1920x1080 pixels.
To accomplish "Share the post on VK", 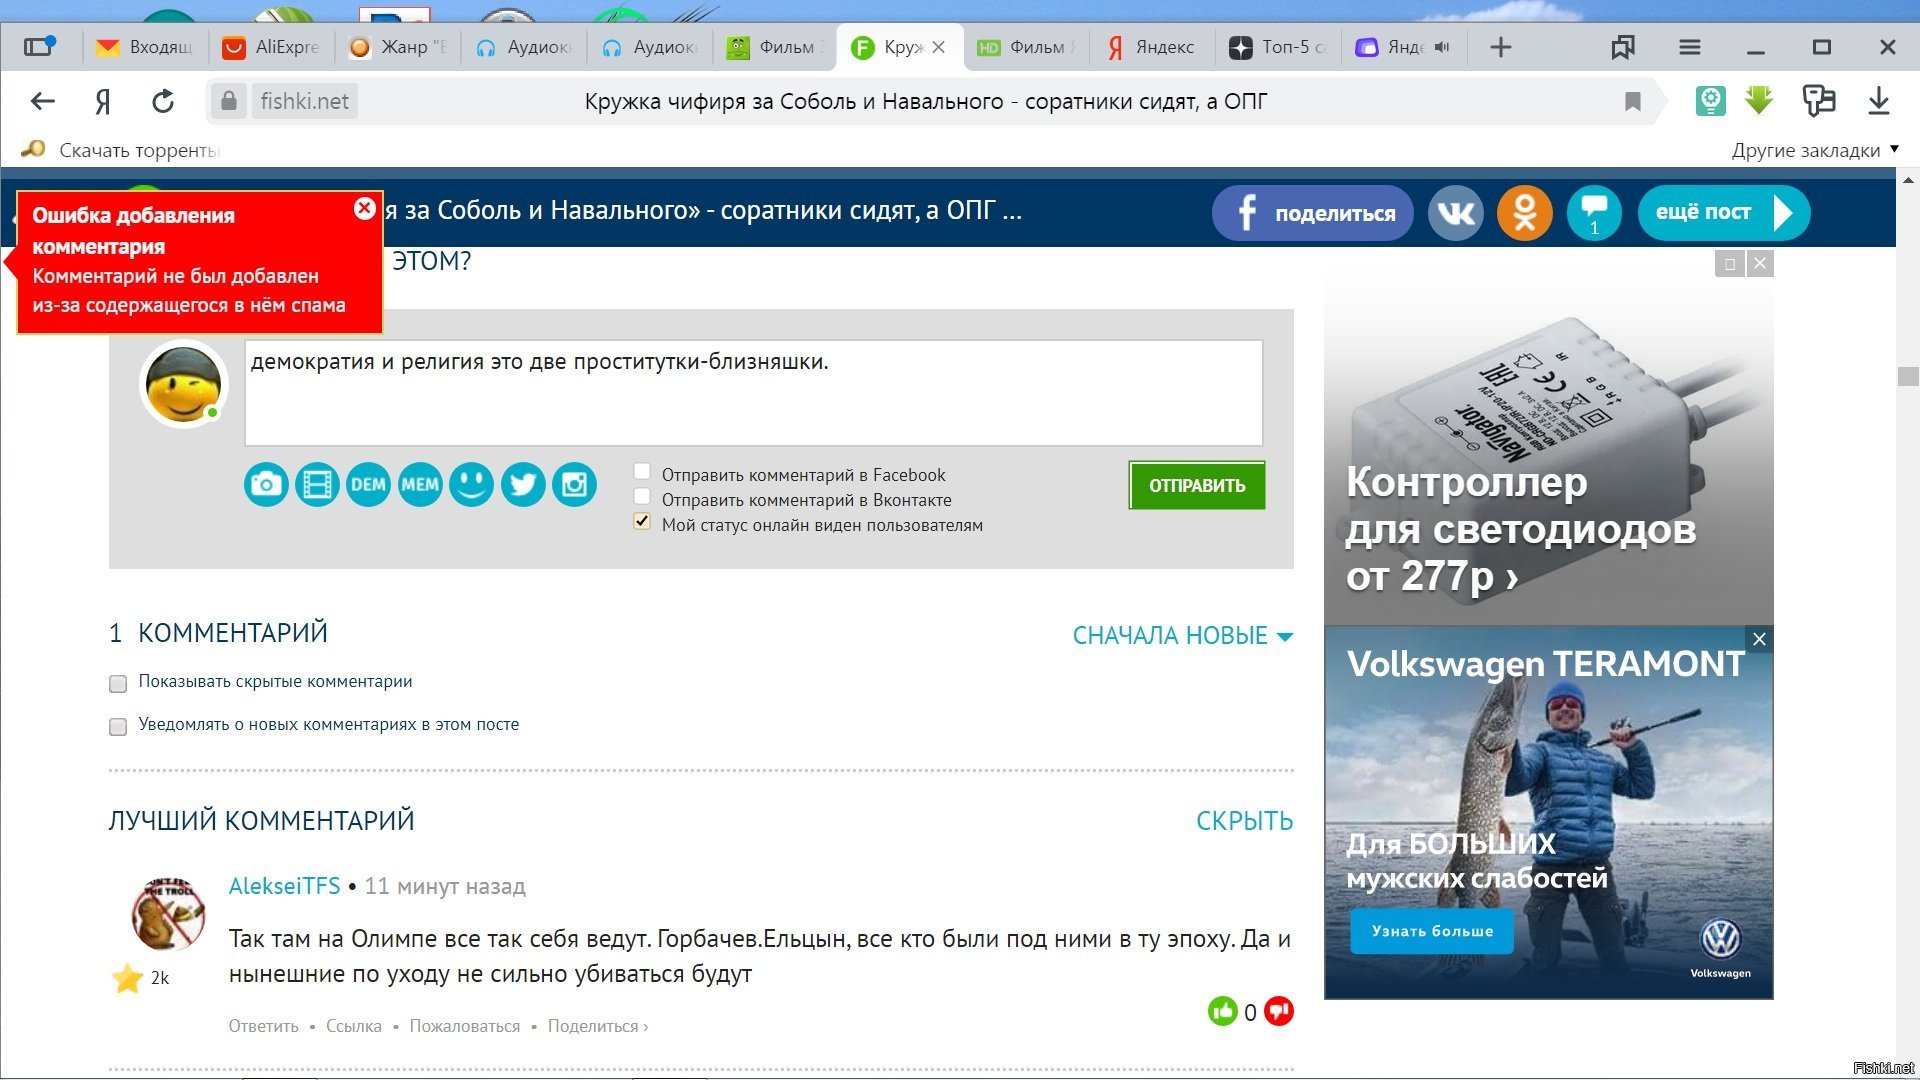I will pyautogui.click(x=1455, y=213).
